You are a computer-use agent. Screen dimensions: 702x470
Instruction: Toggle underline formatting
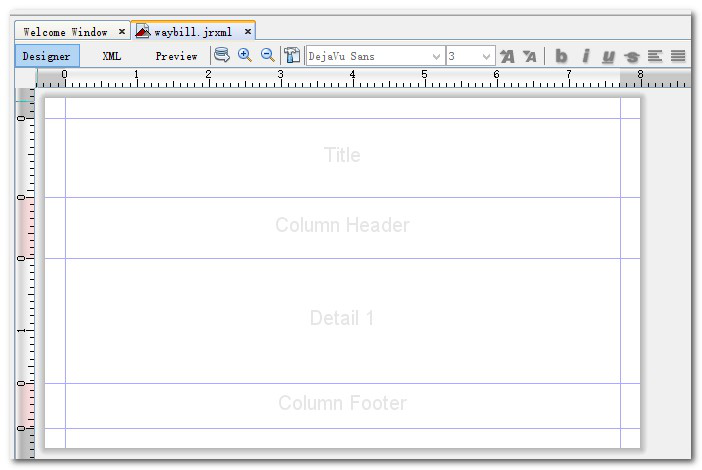[608, 57]
